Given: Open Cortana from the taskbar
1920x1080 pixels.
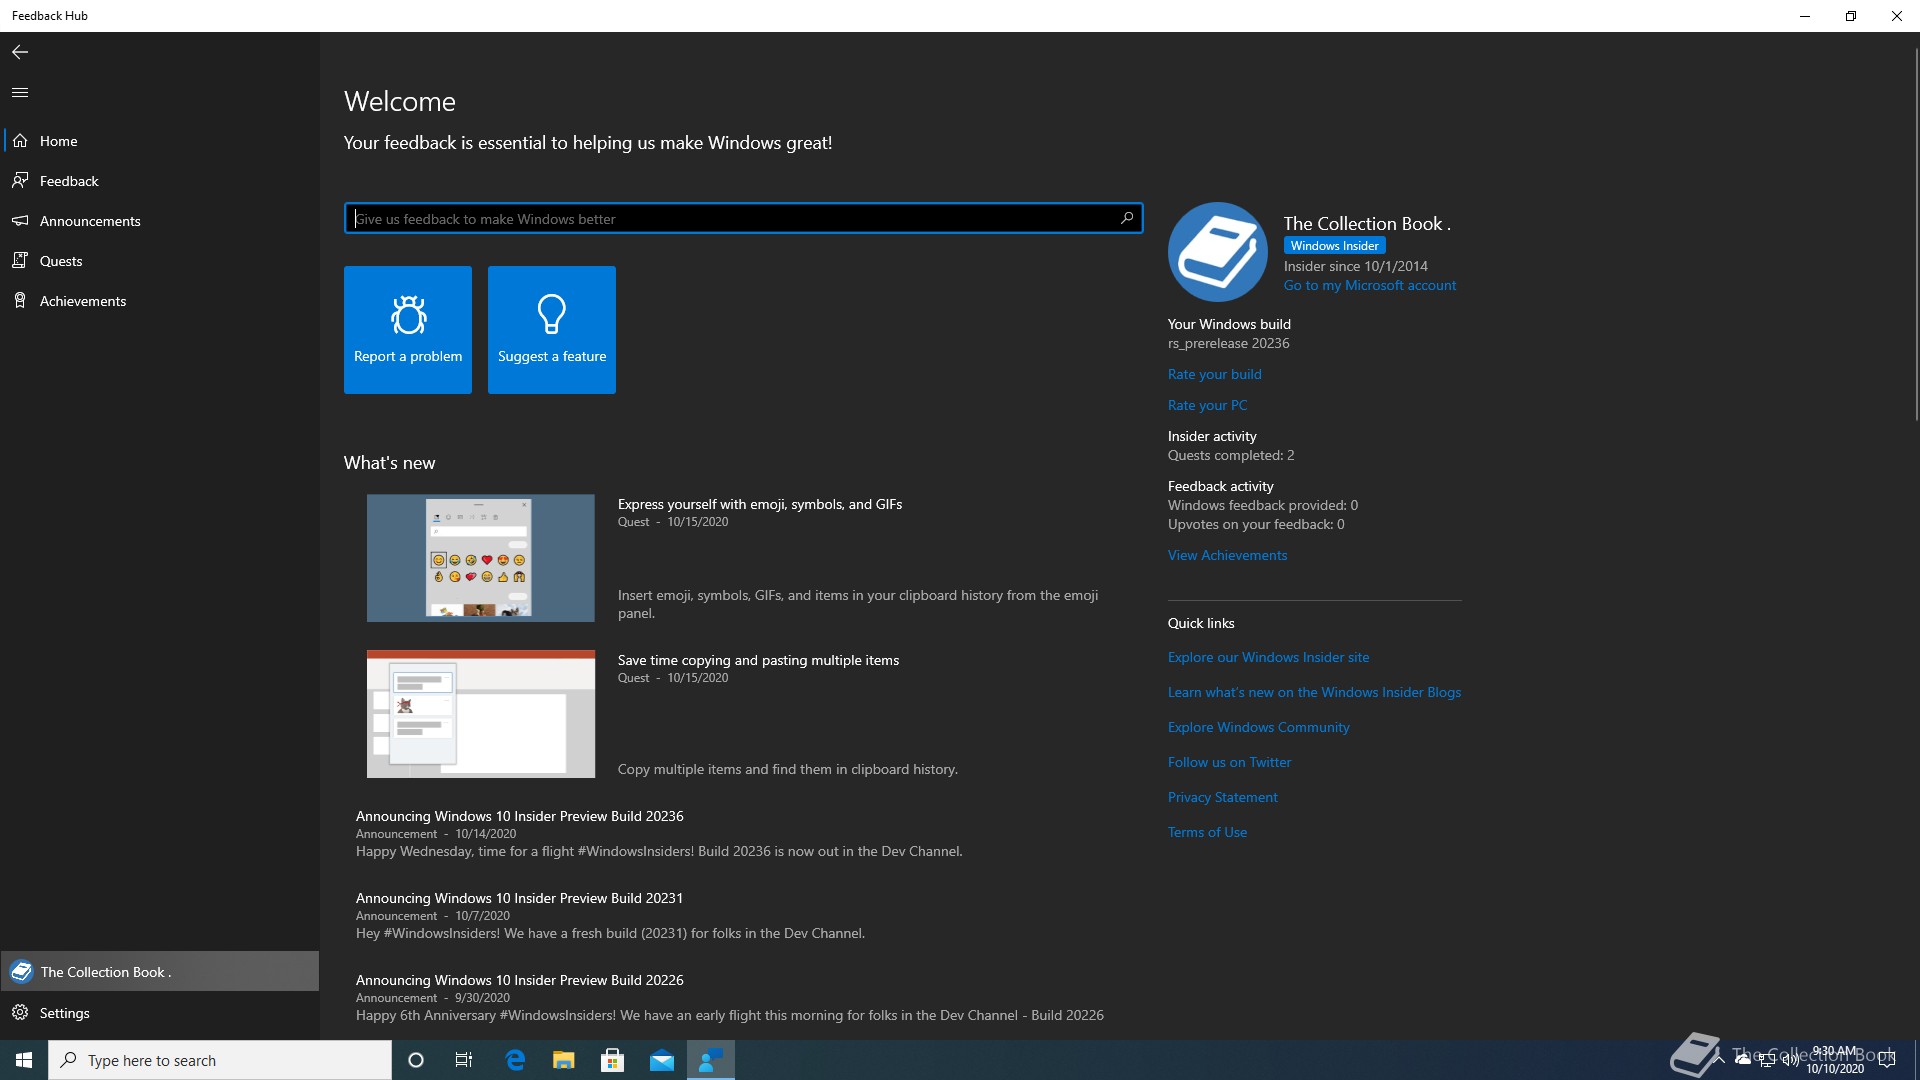Looking at the screenshot, I should tap(416, 1060).
